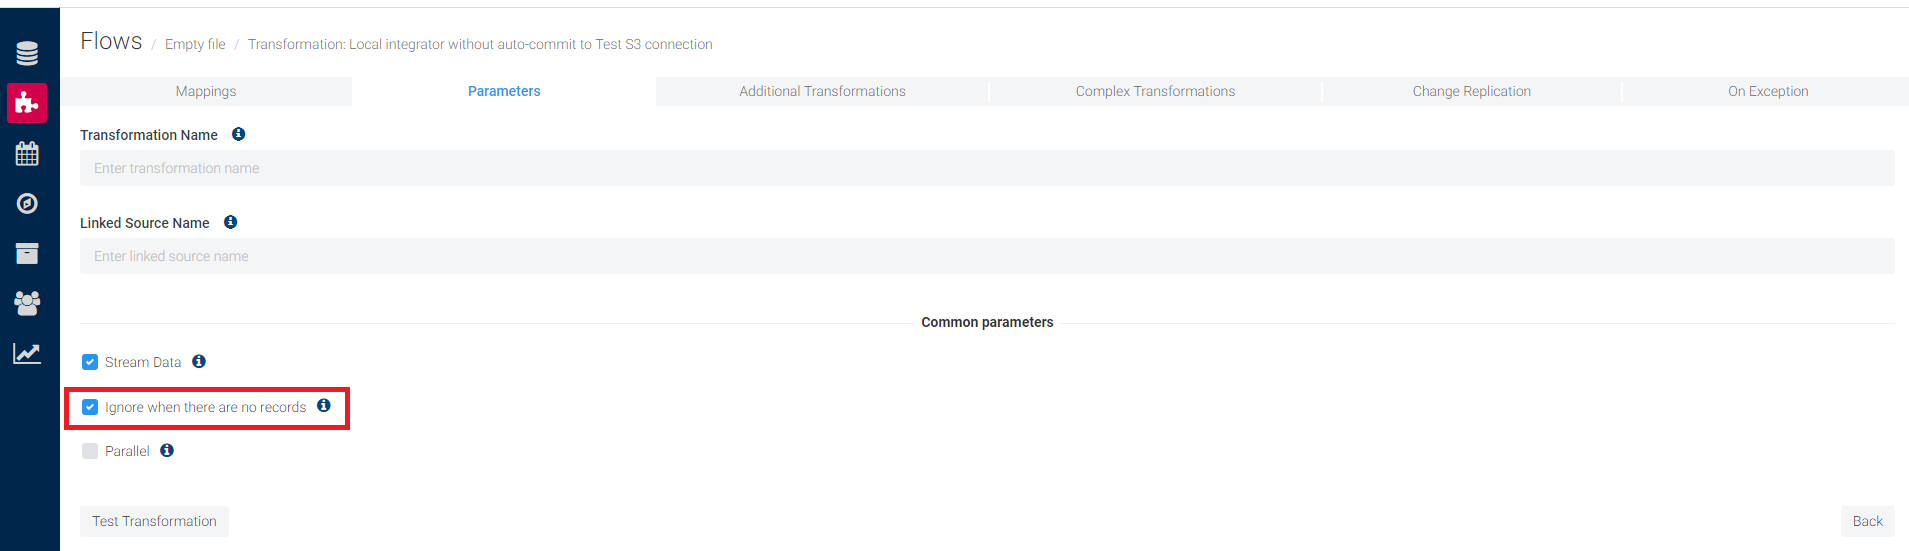Click info icon beside Transformation Name

(x=238, y=134)
